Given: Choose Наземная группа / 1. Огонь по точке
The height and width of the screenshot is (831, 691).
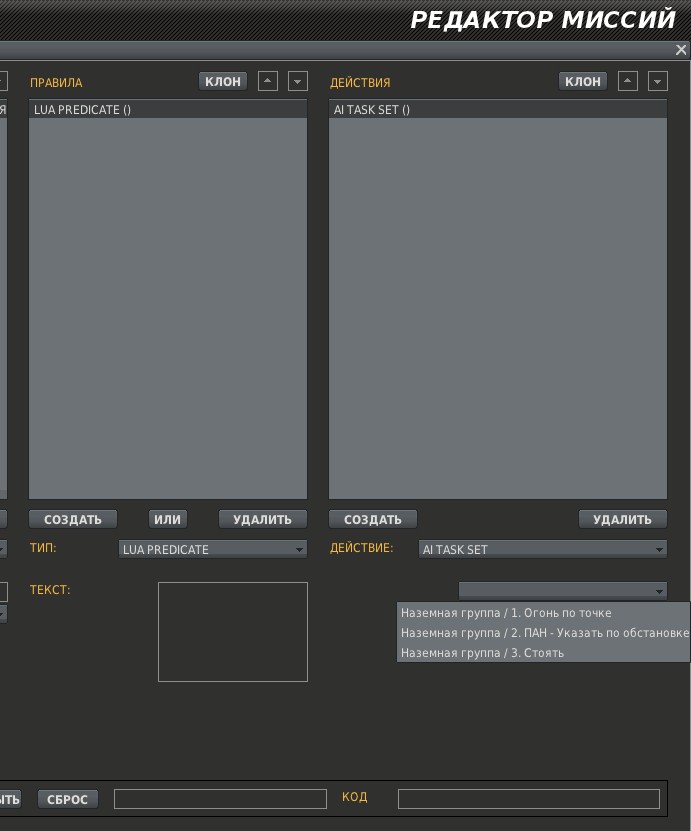Looking at the screenshot, I should click(x=544, y=613).
